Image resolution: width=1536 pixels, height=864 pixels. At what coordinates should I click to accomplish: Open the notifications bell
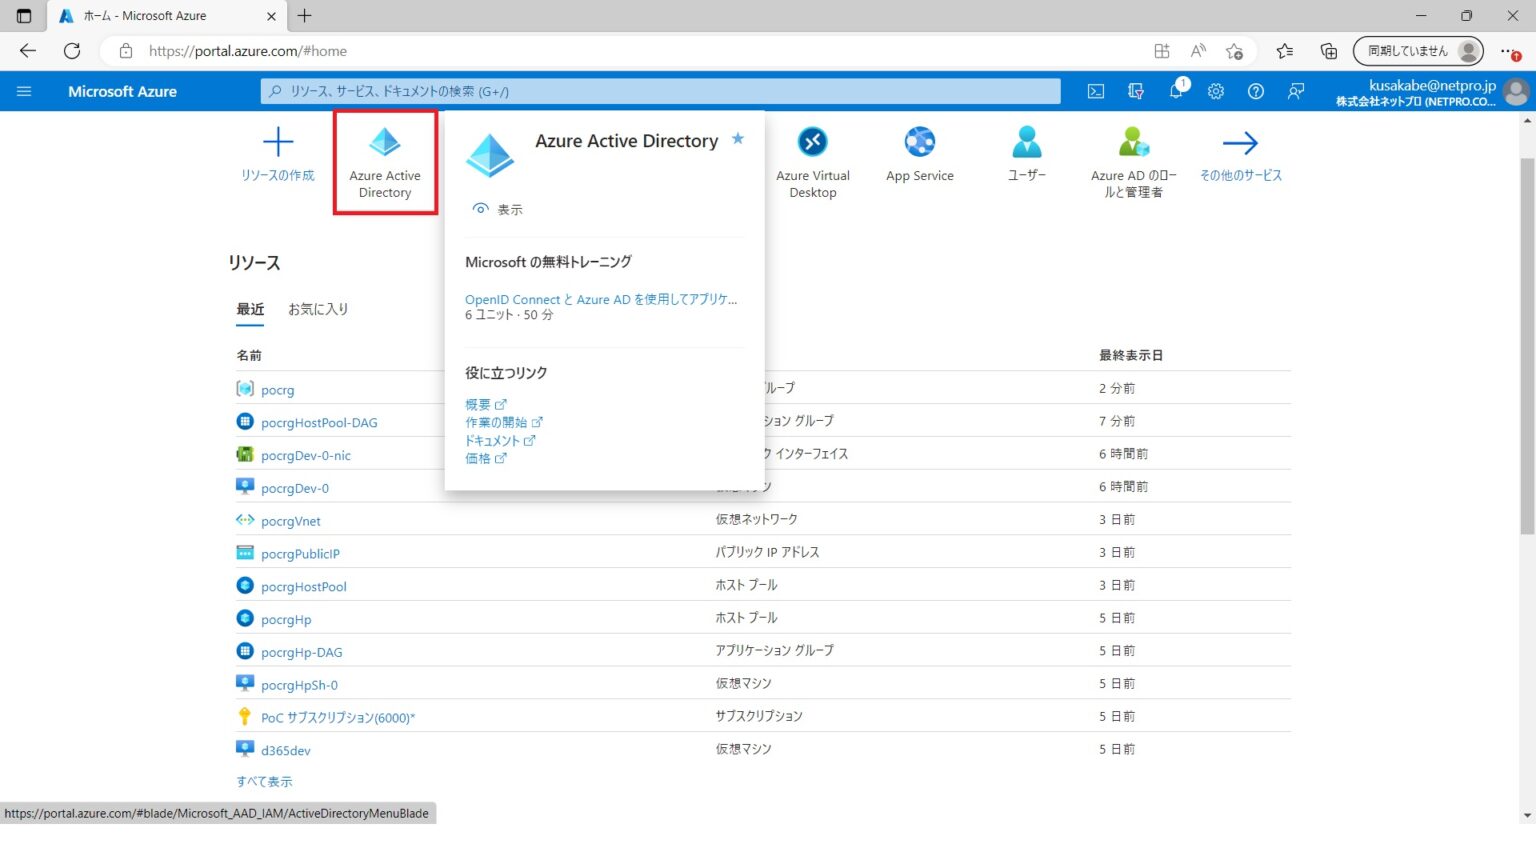(1175, 91)
